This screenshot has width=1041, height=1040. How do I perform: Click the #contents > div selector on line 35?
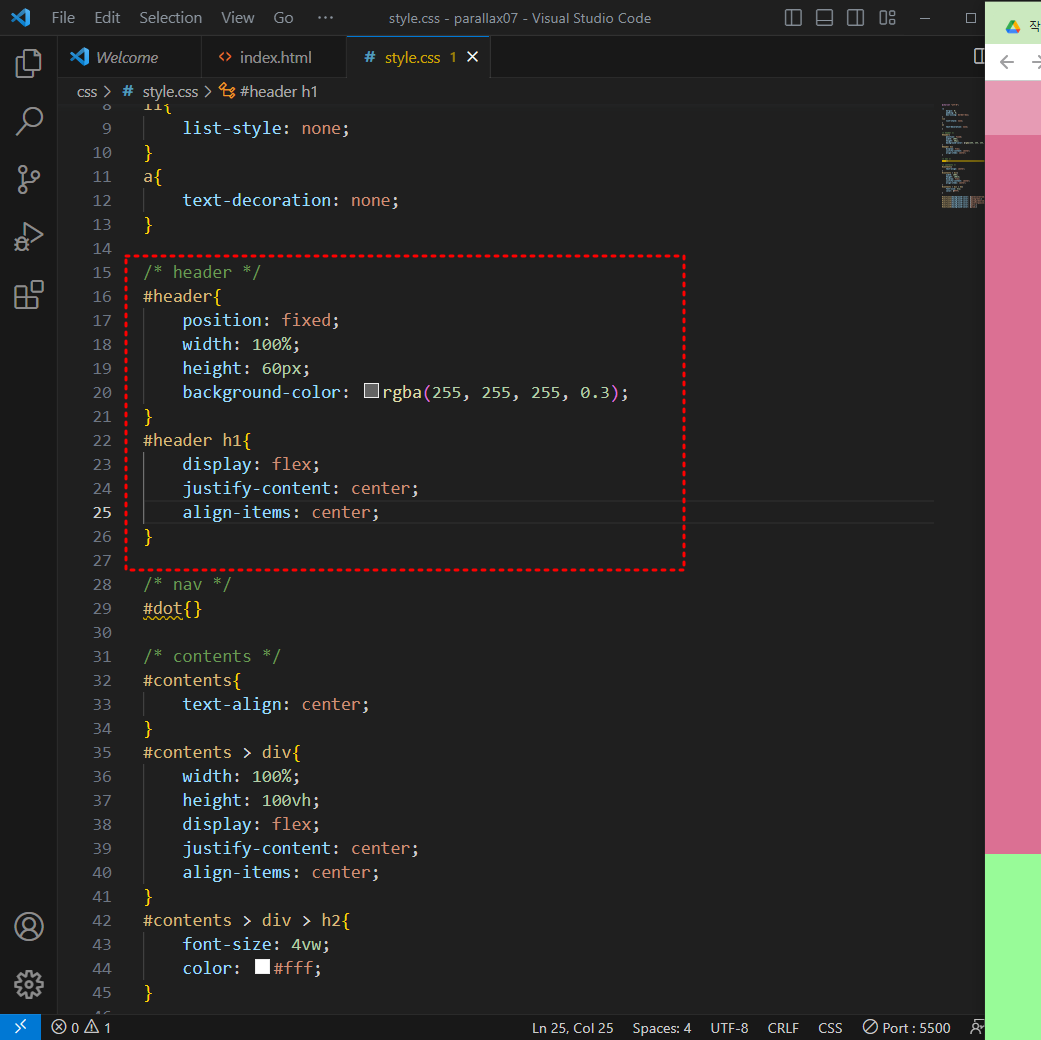pyautogui.click(x=217, y=752)
